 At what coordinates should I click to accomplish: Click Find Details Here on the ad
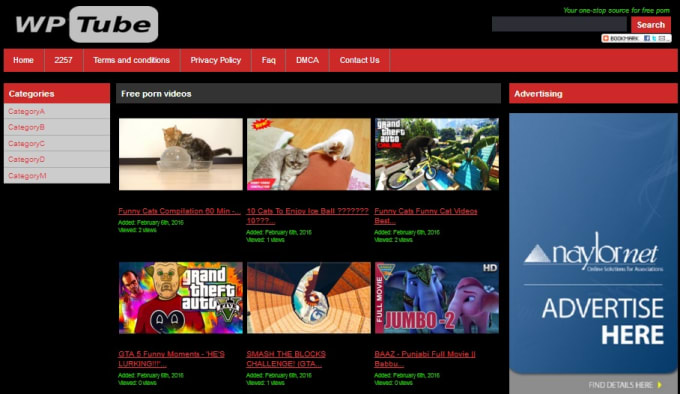(x=621, y=385)
